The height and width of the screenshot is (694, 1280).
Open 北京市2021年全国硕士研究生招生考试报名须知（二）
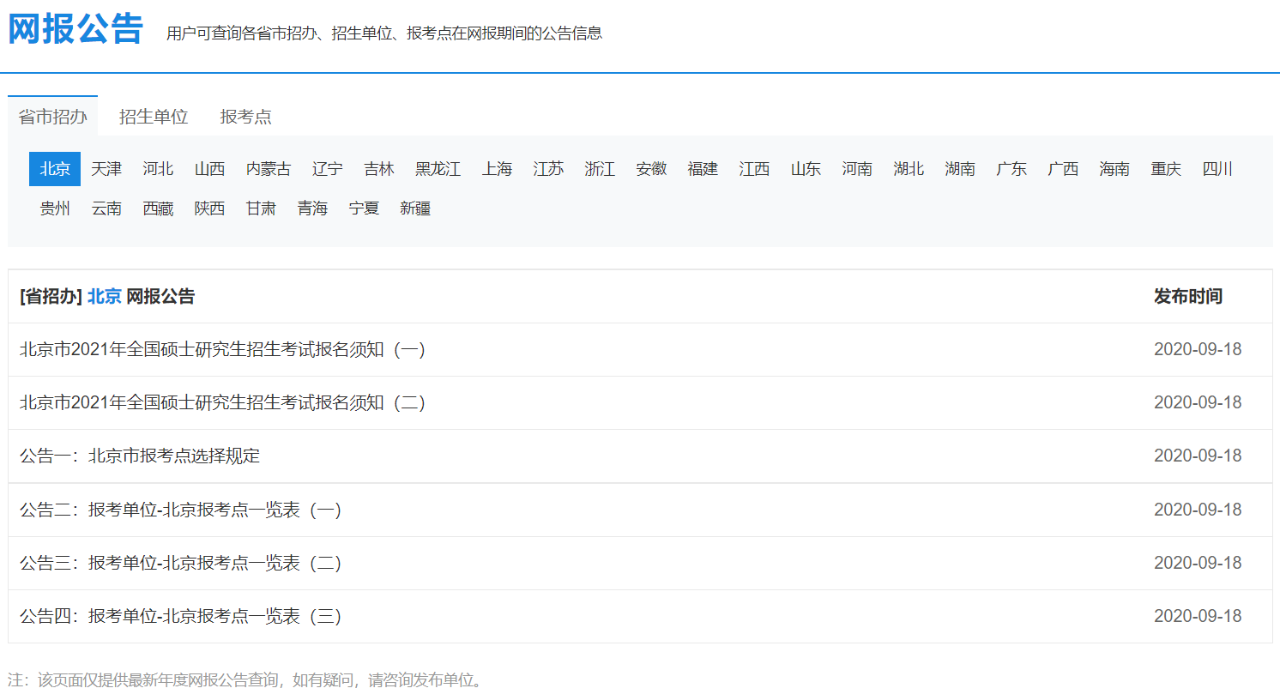pyautogui.click(x=222, y=402)
